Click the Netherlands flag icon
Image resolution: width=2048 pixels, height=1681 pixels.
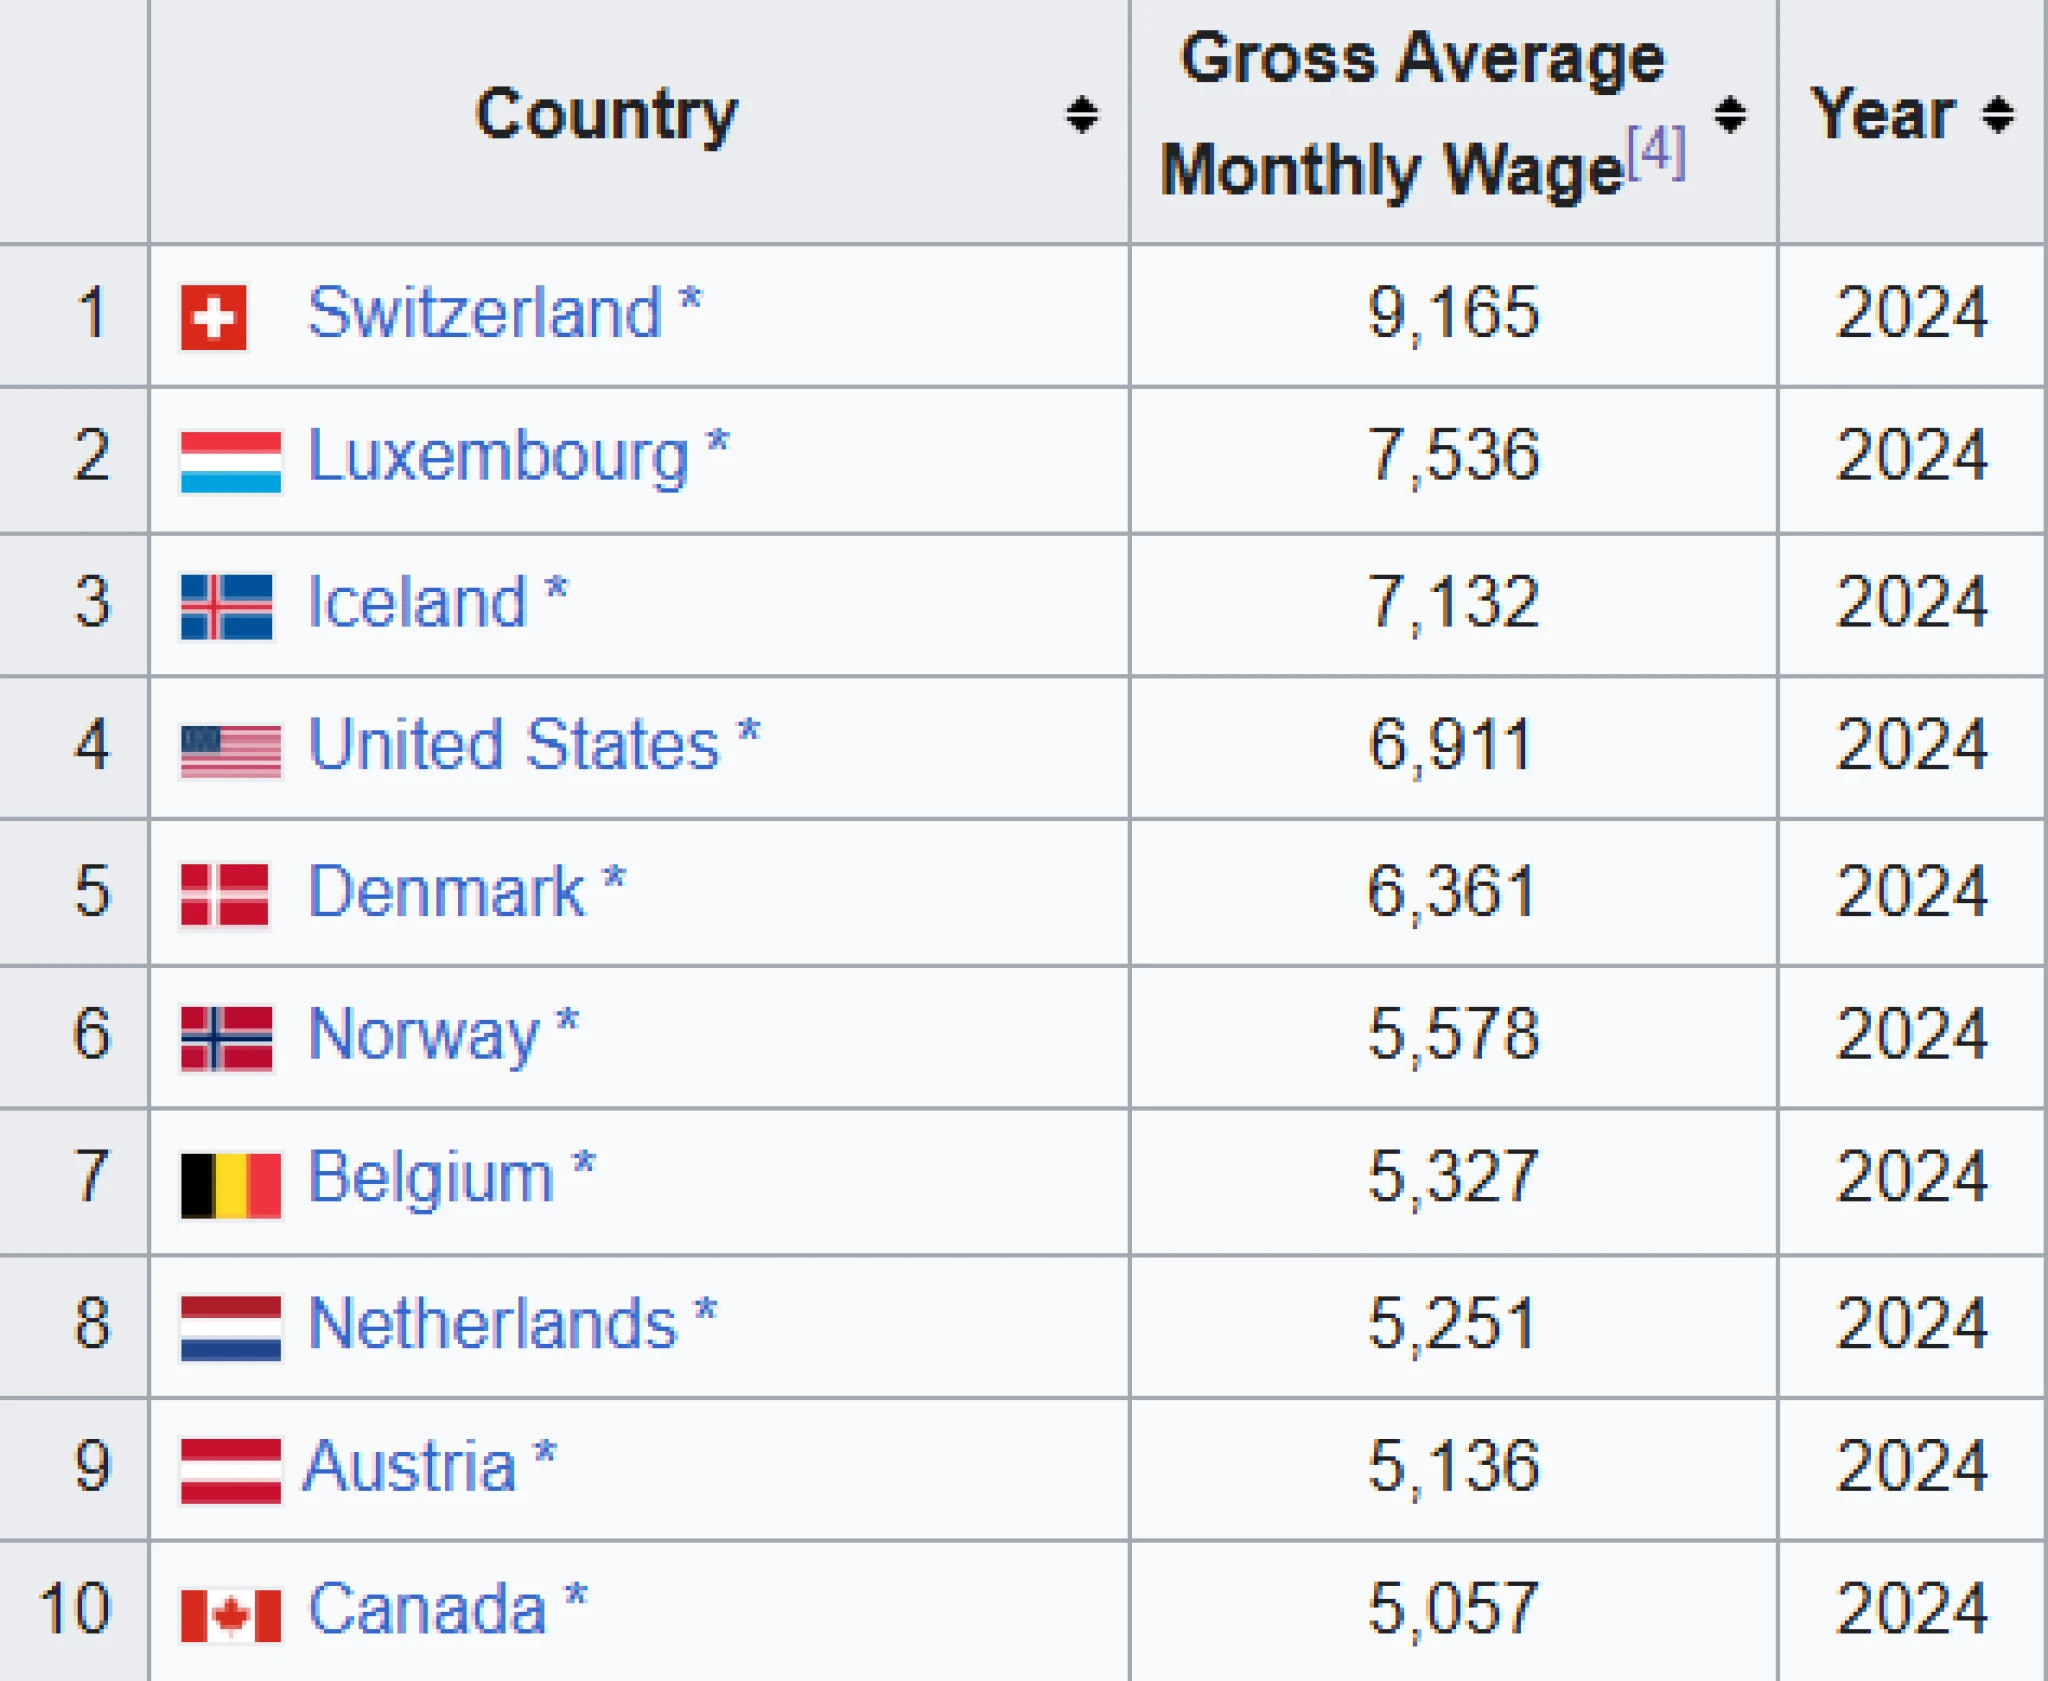231,1328
